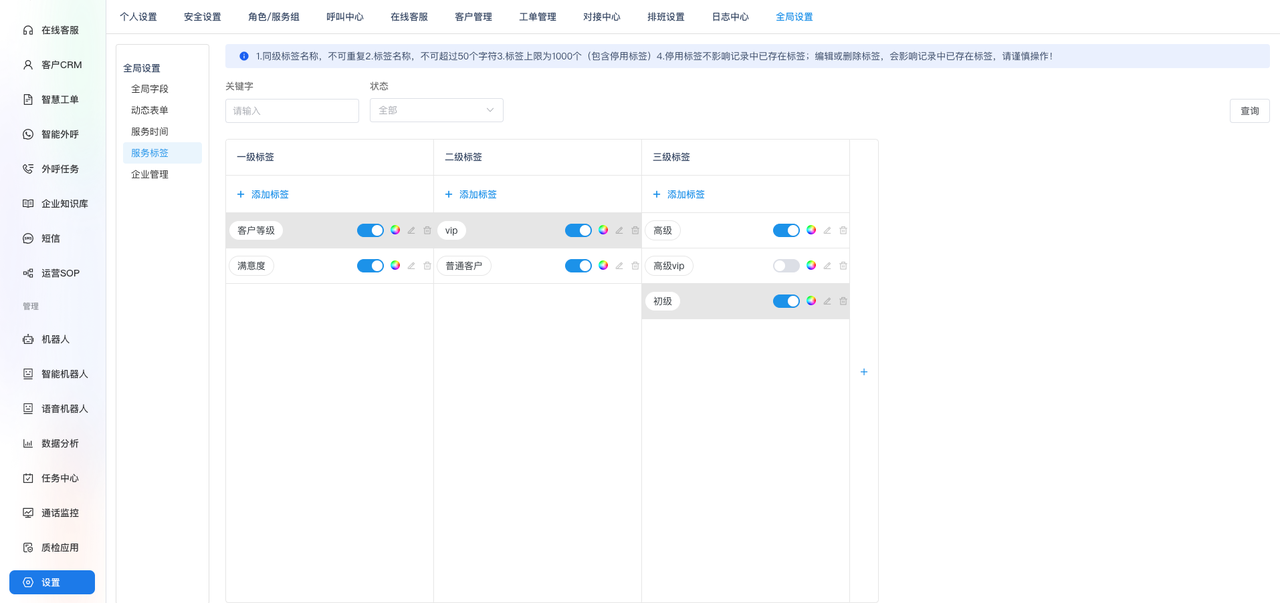Toggle the 普通客户 tag switch
The image size is (1280, 603).
[578, 266]
